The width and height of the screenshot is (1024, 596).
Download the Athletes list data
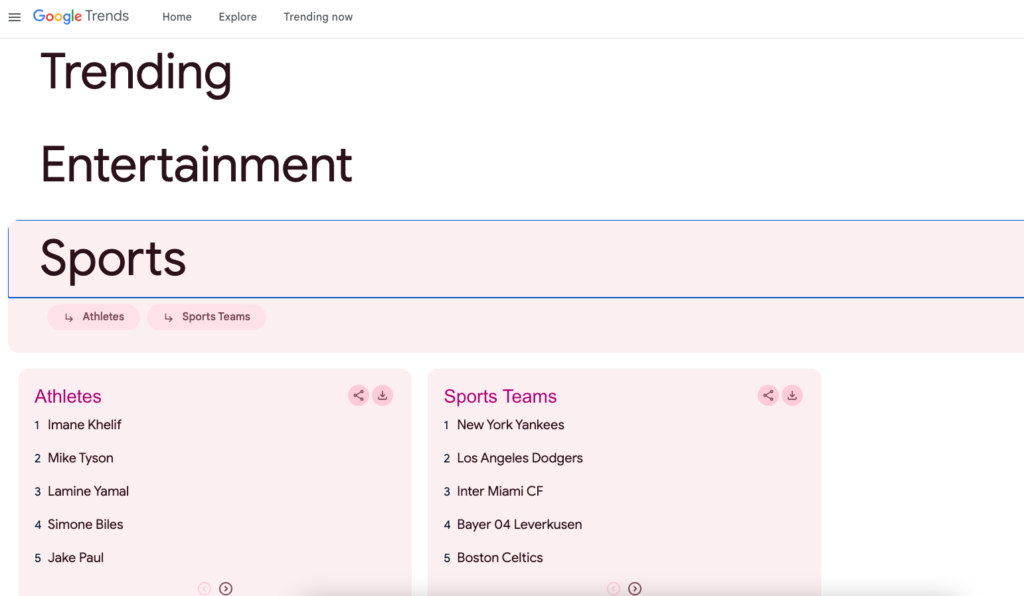click(382, 395)
